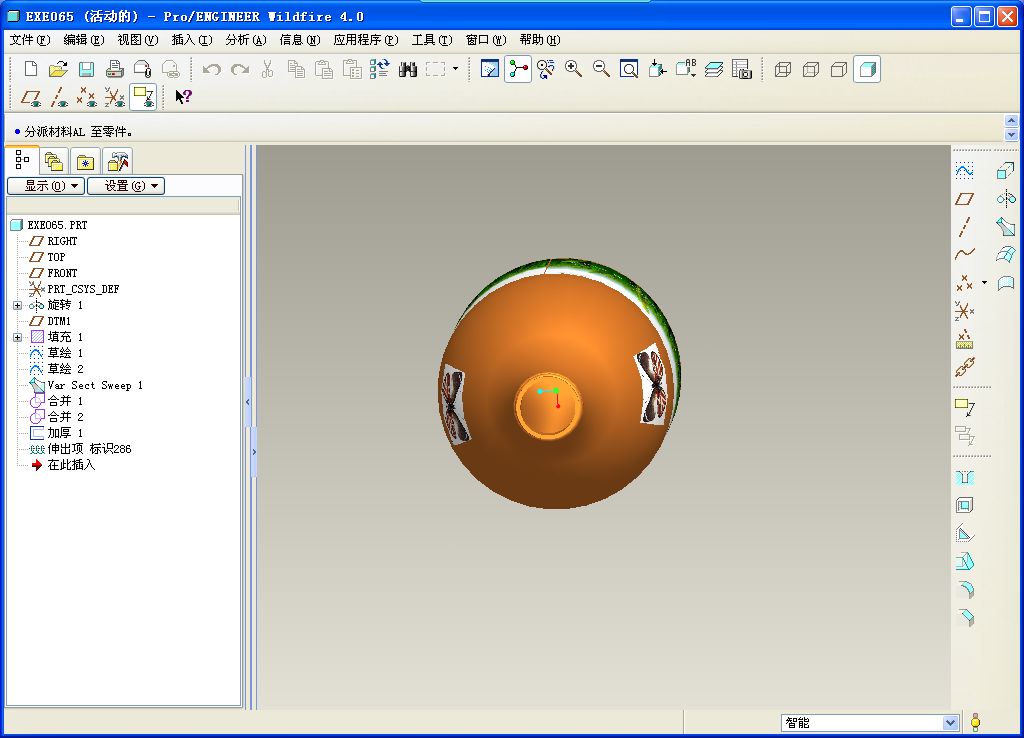Viewport: 1024px width, 738px height.
Task: Open the 设置 dropdown in model tree
Action: pyautogui.click(x=126, y=185)
